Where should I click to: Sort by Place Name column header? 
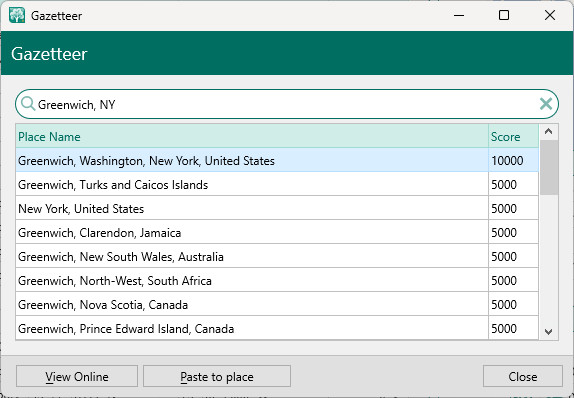252,137
